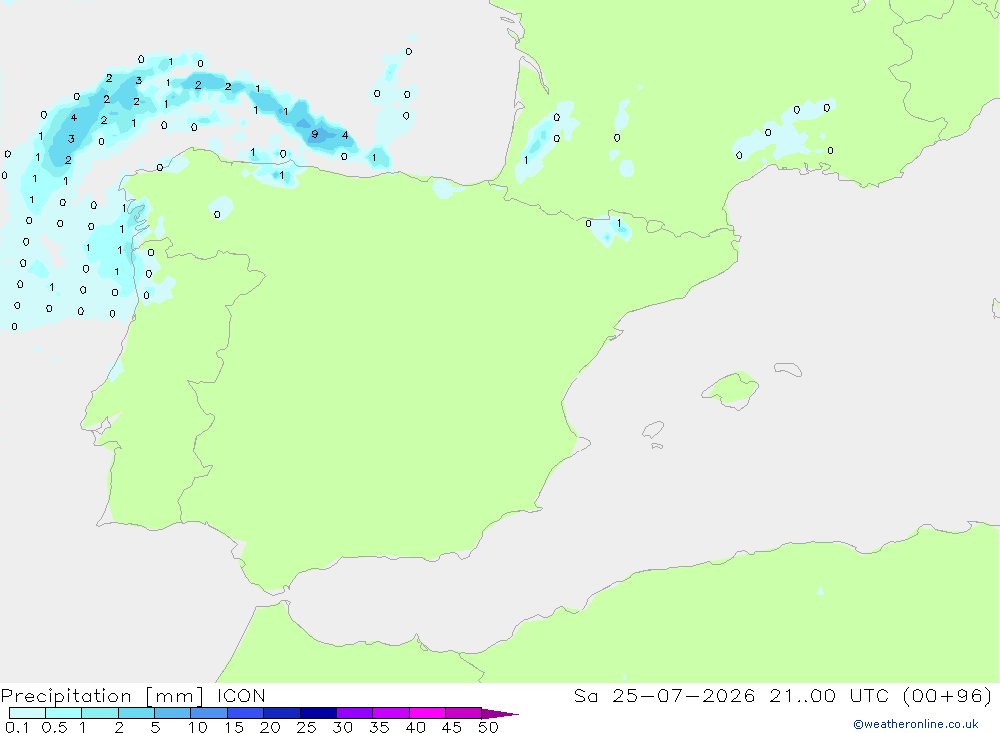1000x733 pixels.
Task: Click the legend label '30'
Action: pyautogui.click(x=342, y=727)
